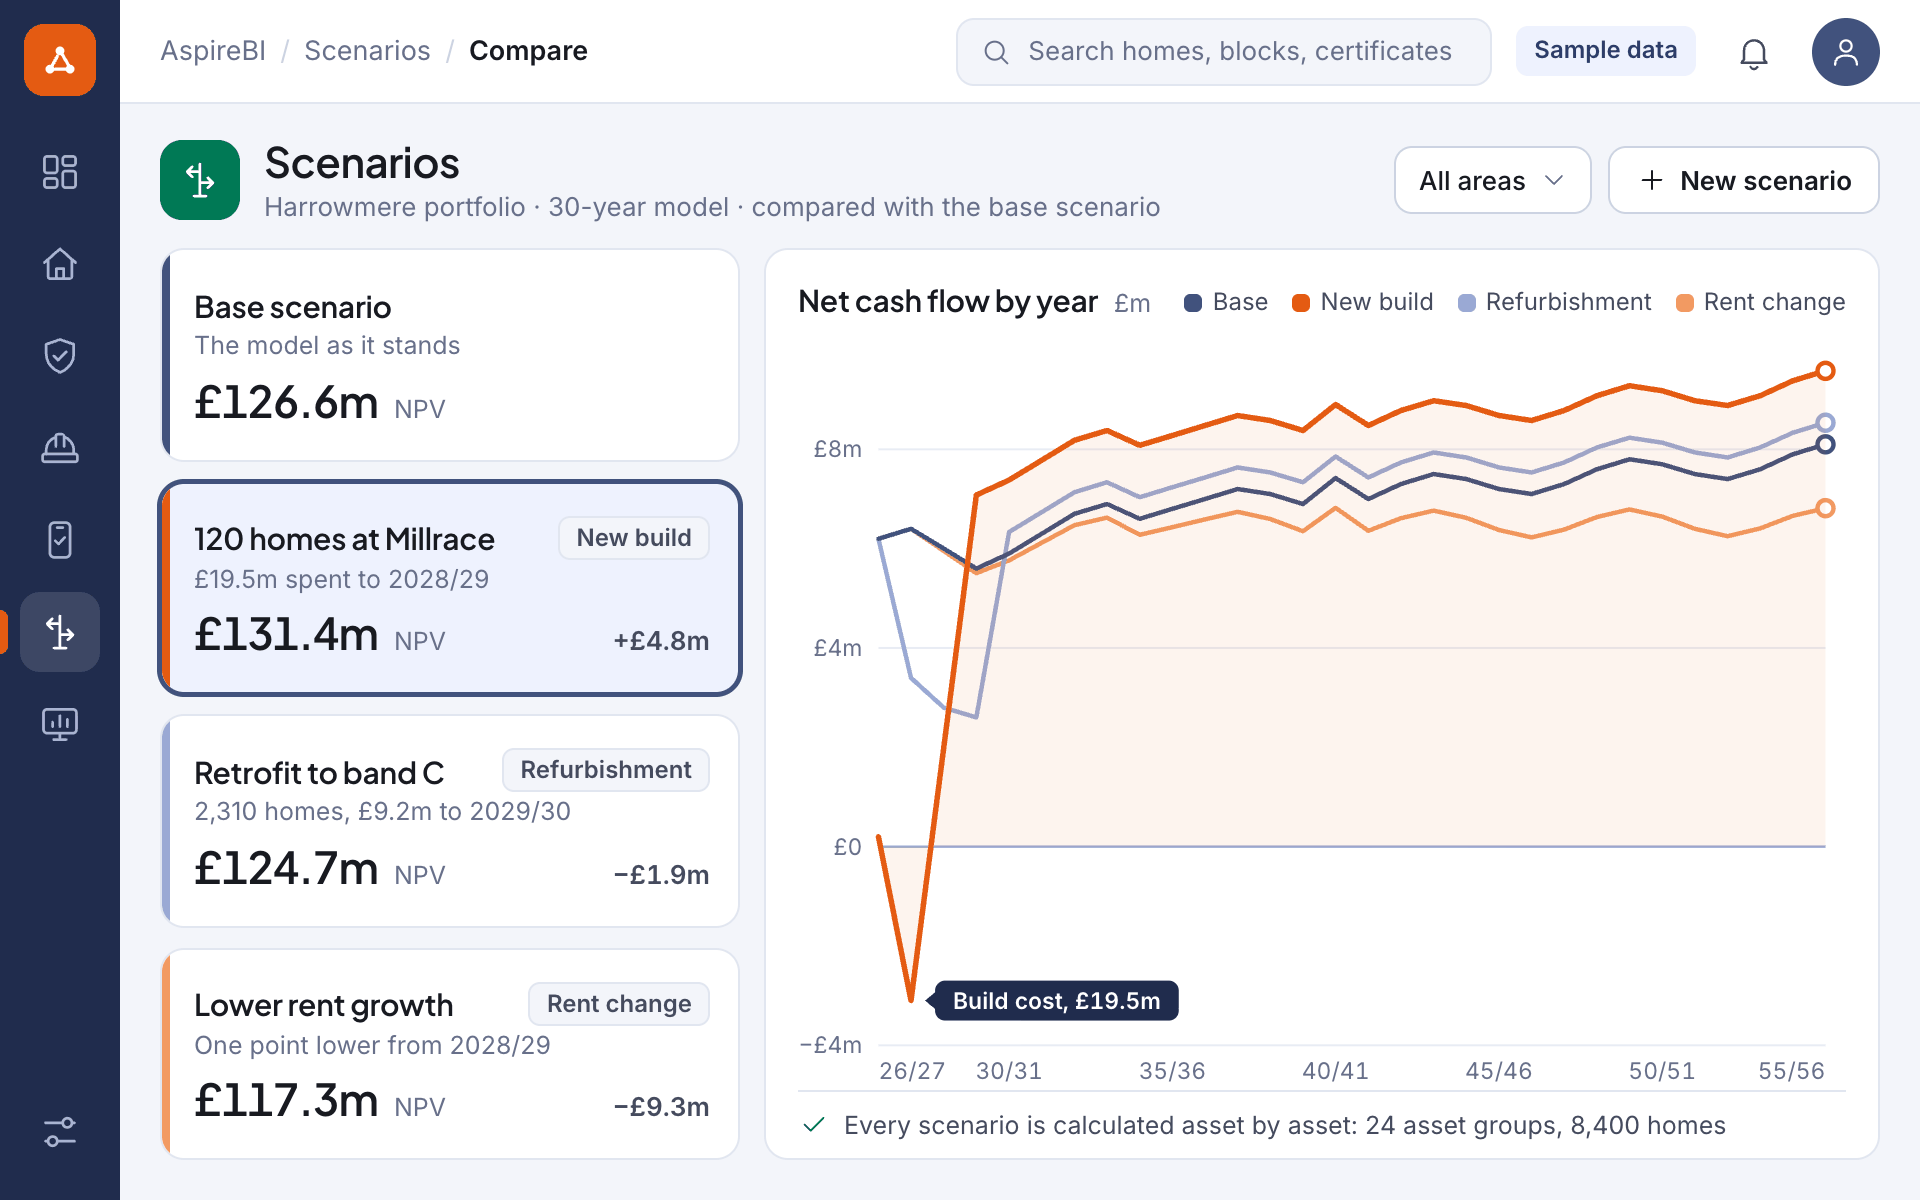Go to Scenarios breadcrumb
Image resolution: width=1920 pixels, height=1200 pixels.
(367, 51)
